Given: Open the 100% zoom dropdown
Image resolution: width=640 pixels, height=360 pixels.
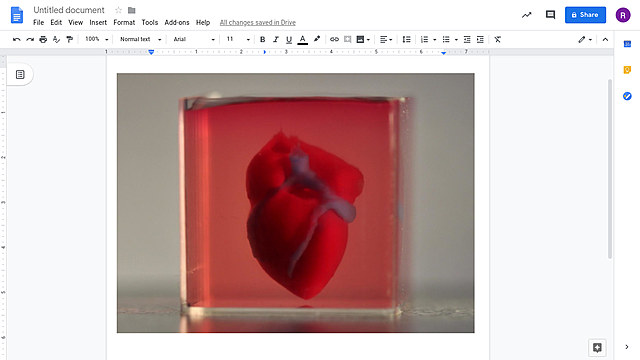Looking at the screenshot, I should (x=96, y=39).
